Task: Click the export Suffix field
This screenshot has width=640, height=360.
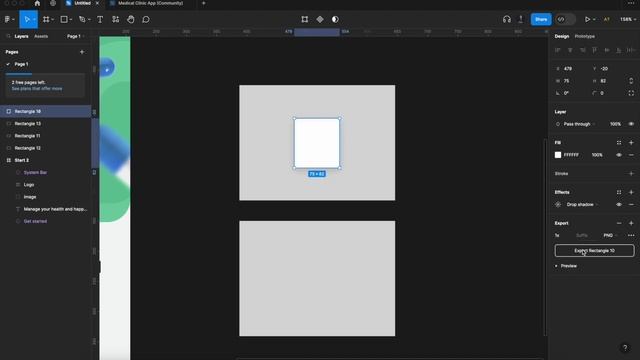Action: [x=582, y=236]
